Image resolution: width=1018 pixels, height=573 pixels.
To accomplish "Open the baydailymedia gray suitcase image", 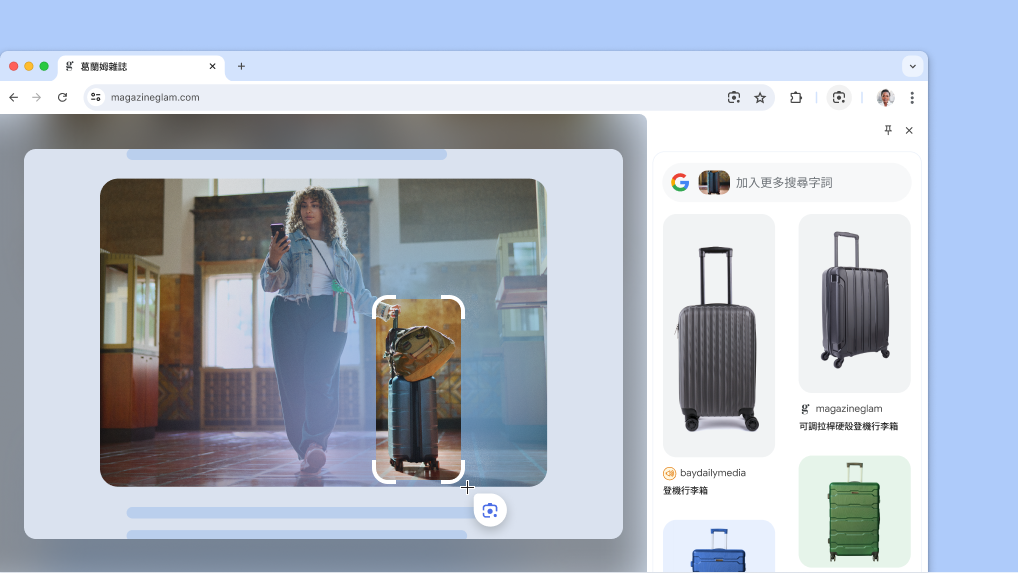I will tap(719, 335).
